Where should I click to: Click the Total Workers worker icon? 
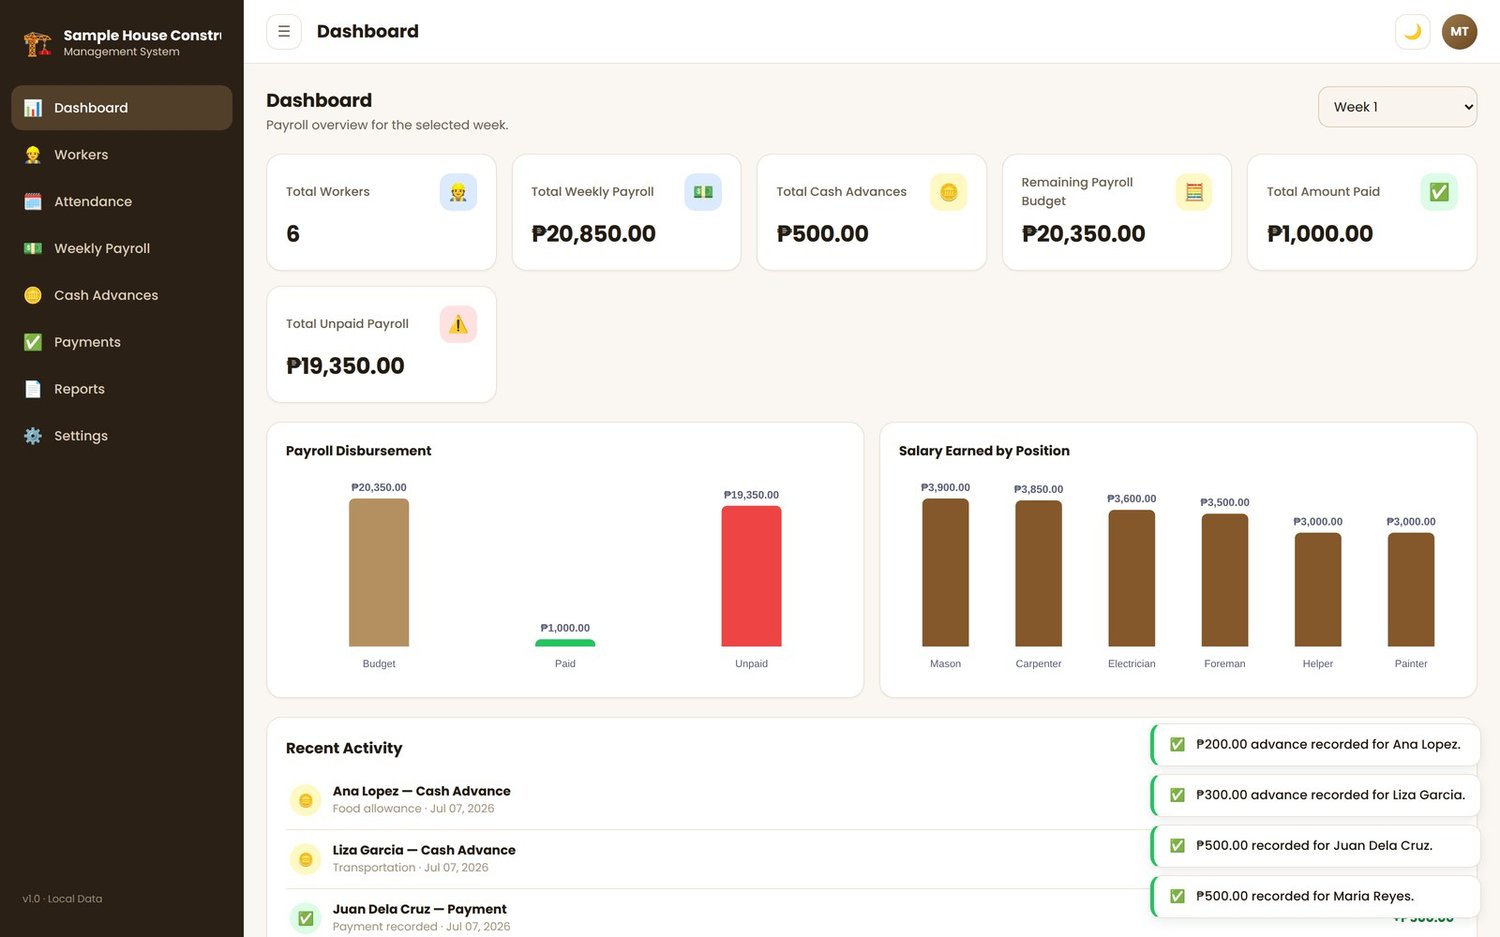click(x=458, y=192)
